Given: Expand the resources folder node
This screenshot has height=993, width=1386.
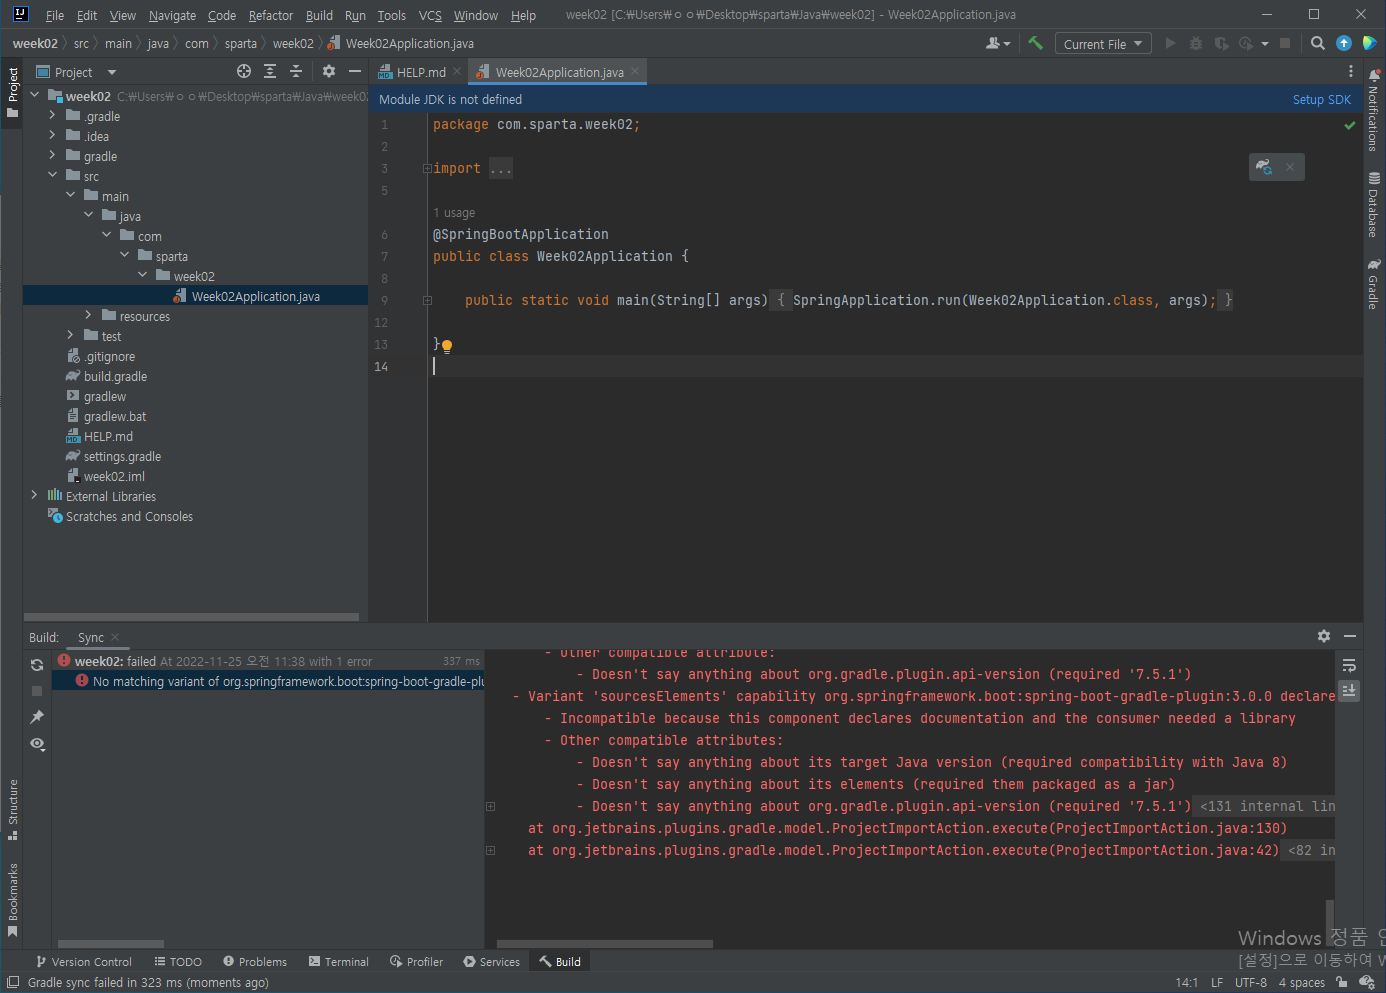Looking at the screenshot, I should click(x=88, y=316).
